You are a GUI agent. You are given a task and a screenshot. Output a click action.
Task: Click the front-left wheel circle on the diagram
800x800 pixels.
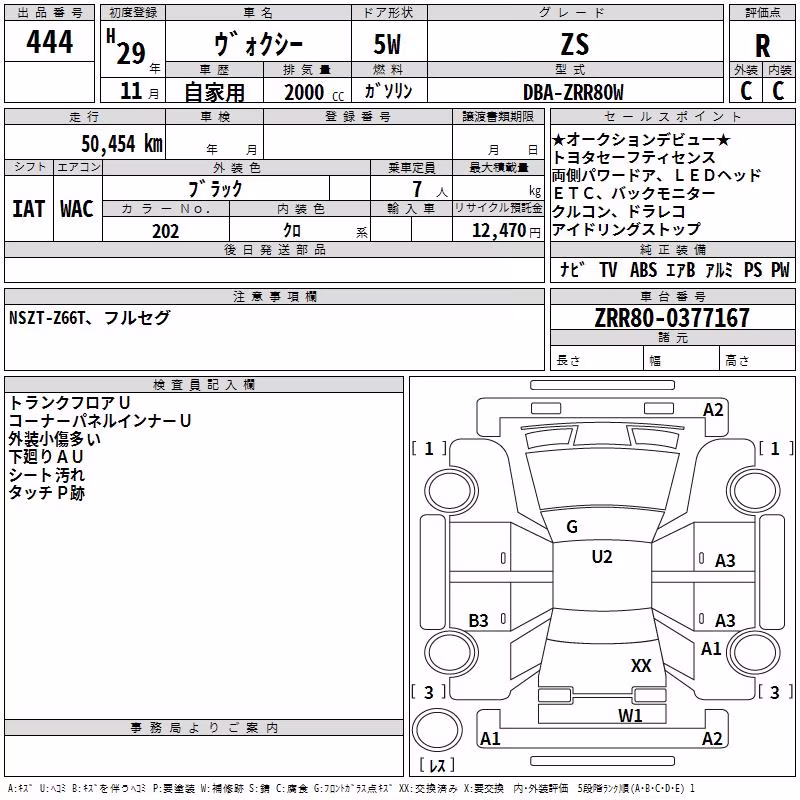451,492
